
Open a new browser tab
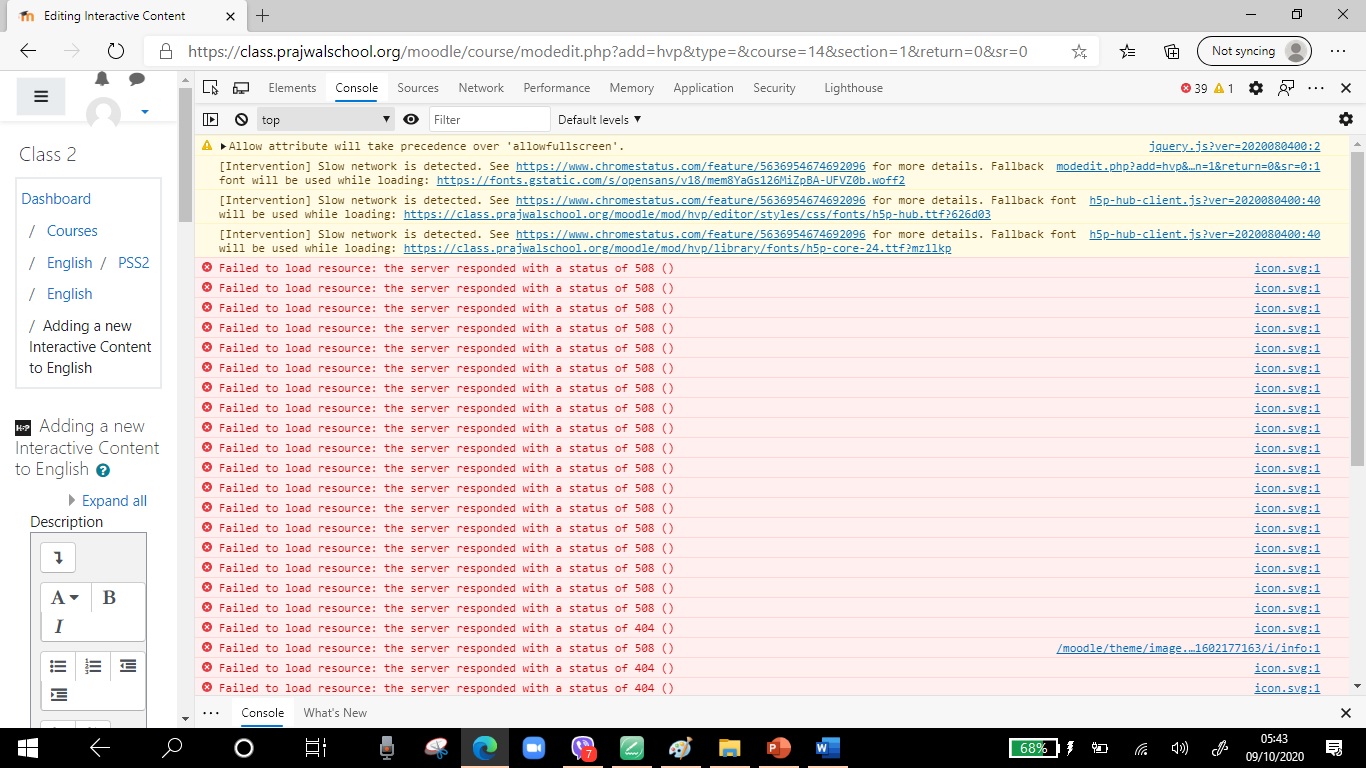click(262, 16)
